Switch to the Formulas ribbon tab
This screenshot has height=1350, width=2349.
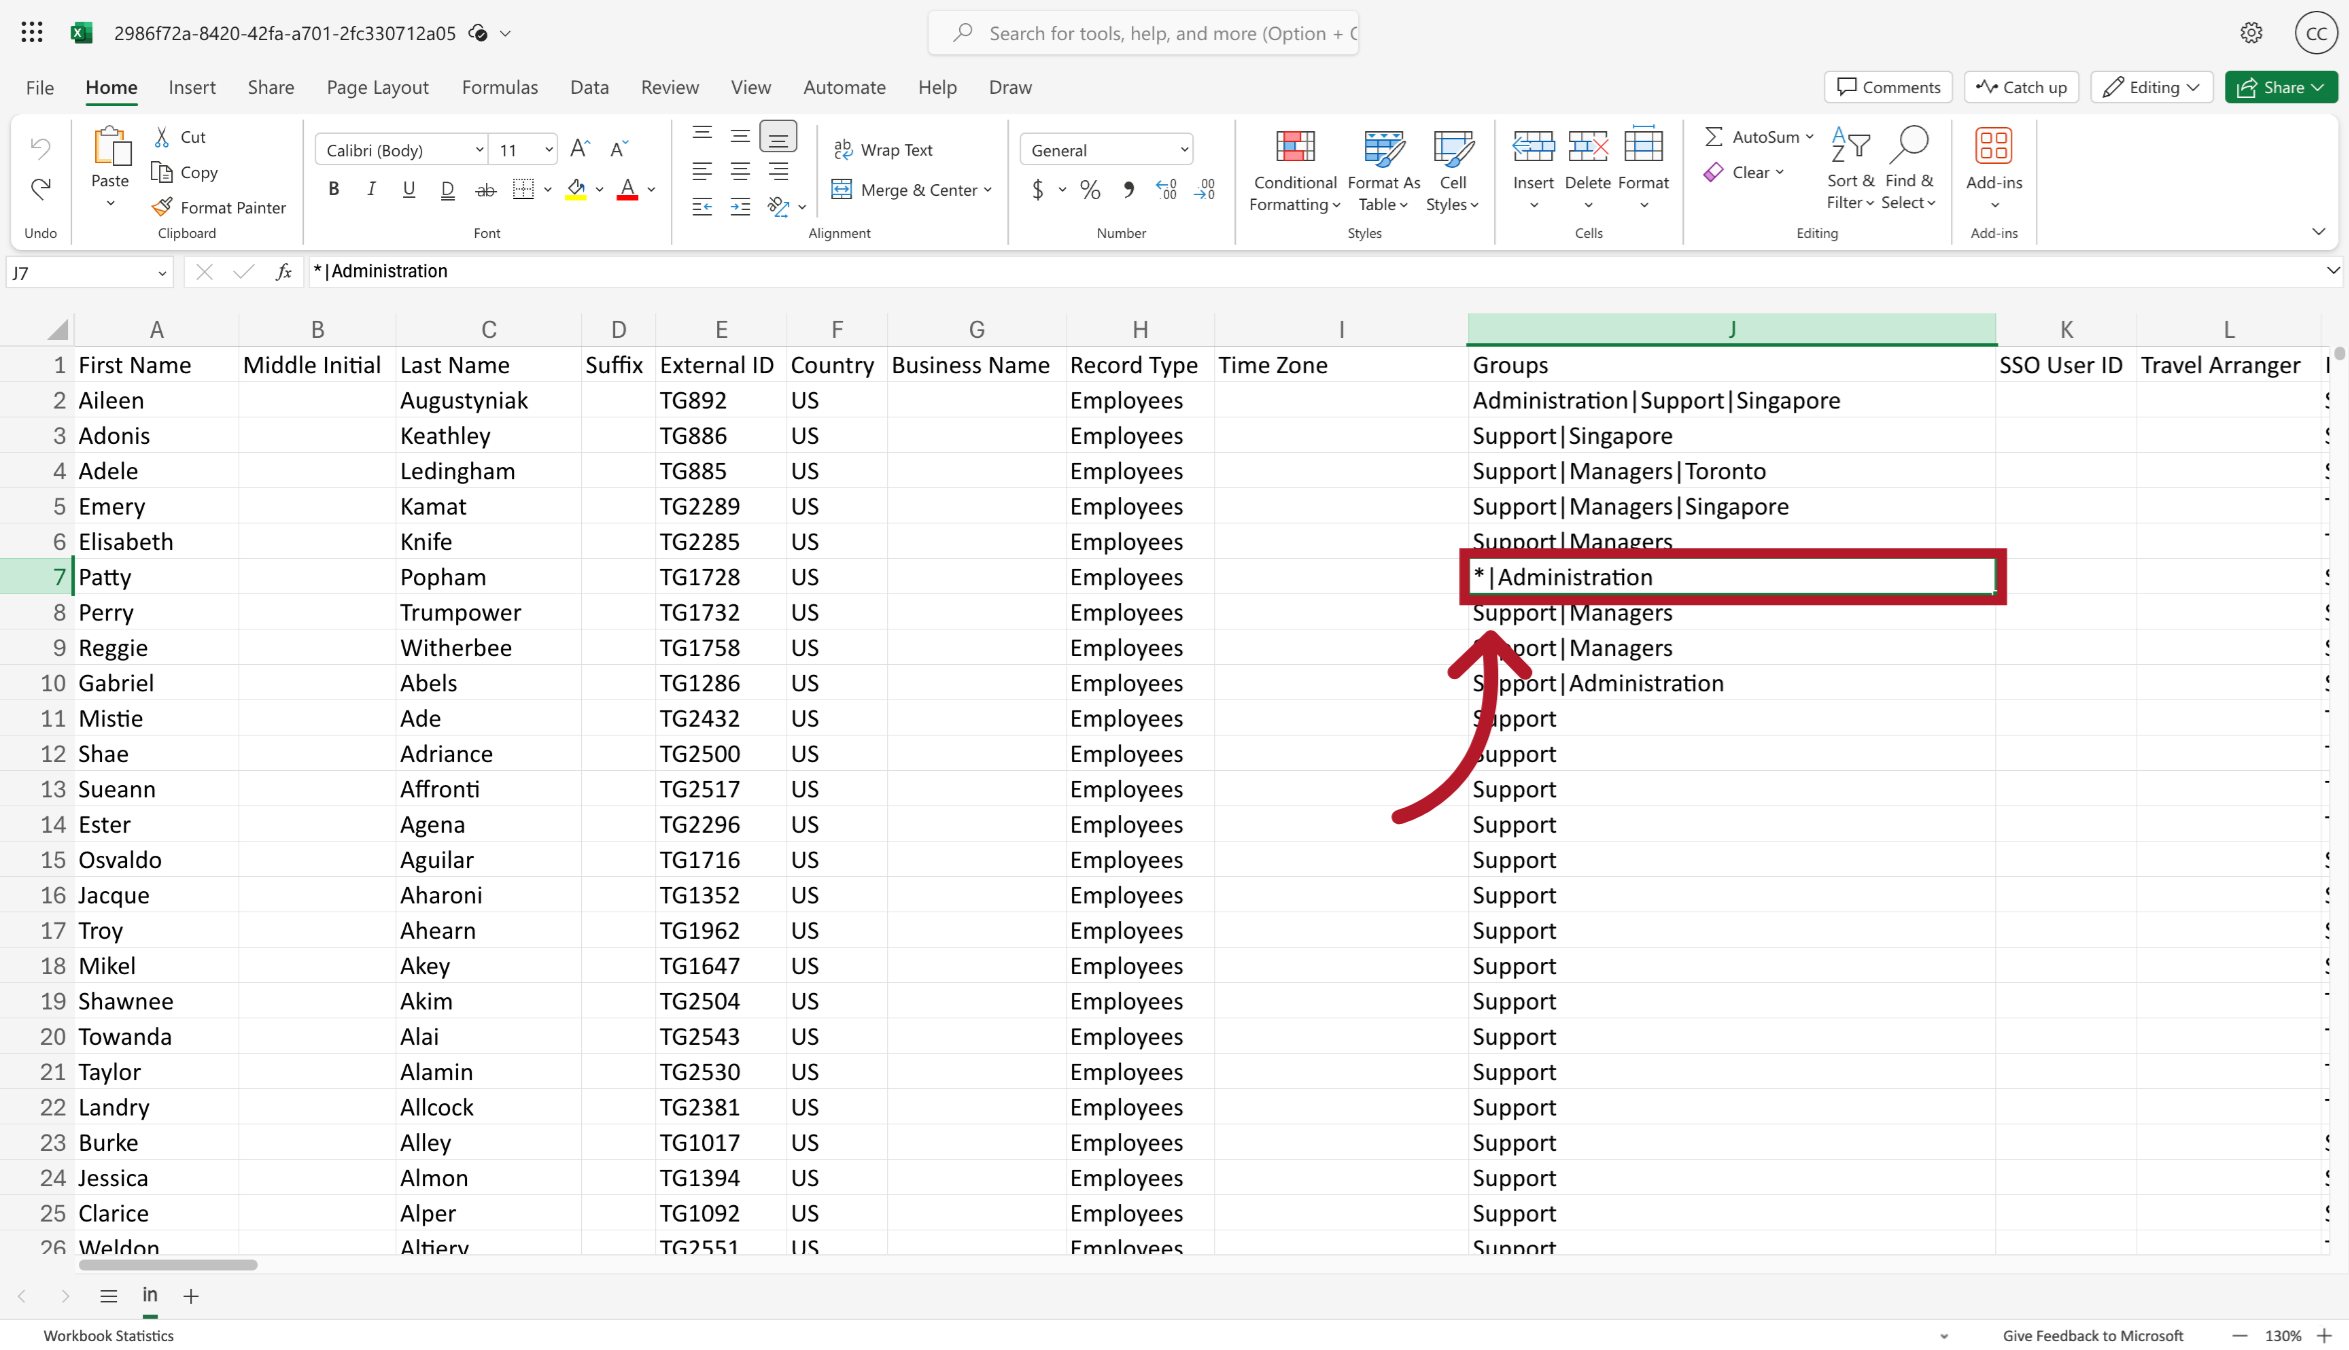[x=500, y=87]
